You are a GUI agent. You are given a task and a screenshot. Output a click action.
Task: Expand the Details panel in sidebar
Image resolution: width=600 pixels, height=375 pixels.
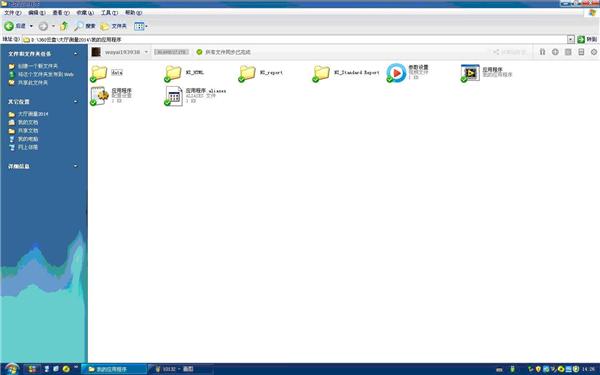(75, 166)
